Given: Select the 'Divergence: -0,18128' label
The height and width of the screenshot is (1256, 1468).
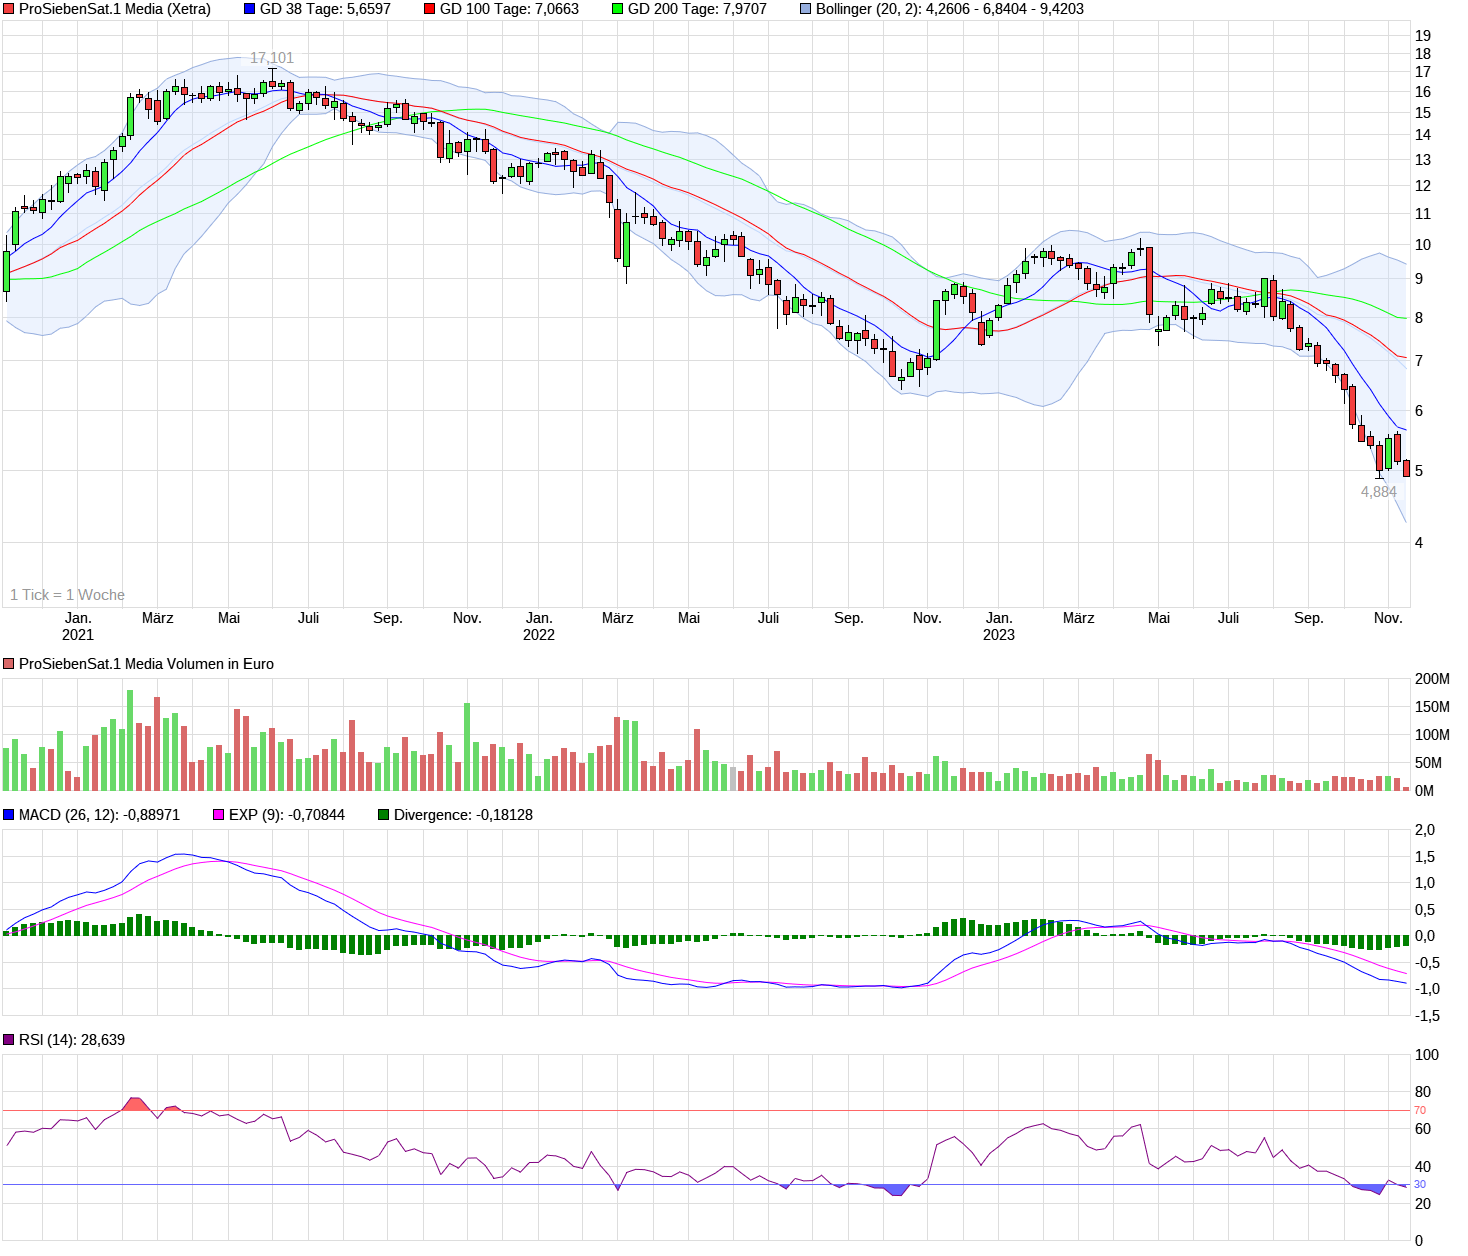Looking at the screenshot, I should click(463, 815).
